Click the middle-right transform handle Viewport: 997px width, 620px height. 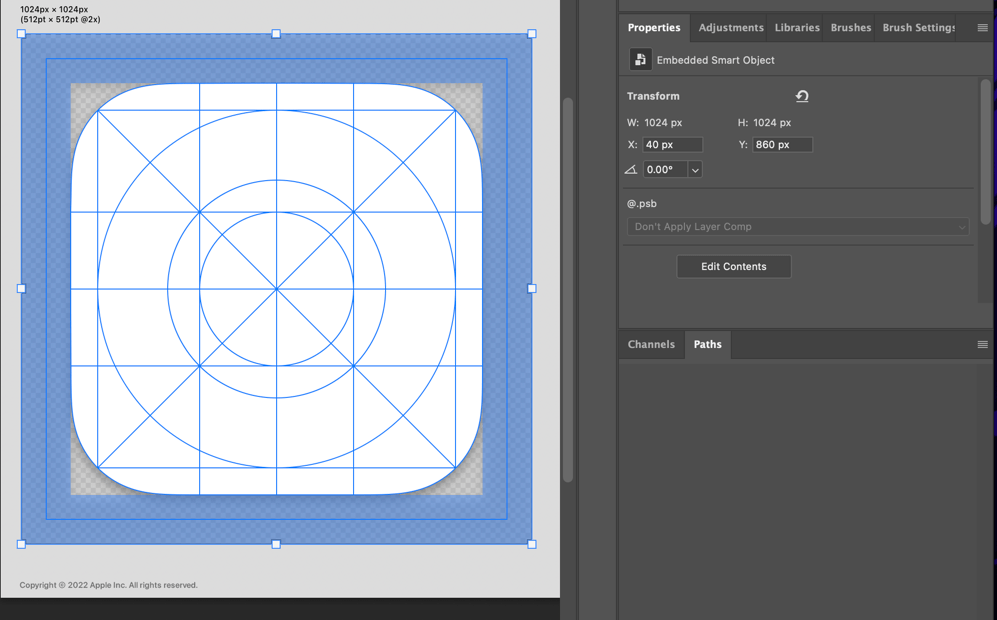pyautogui.click(x=532, y=289)
